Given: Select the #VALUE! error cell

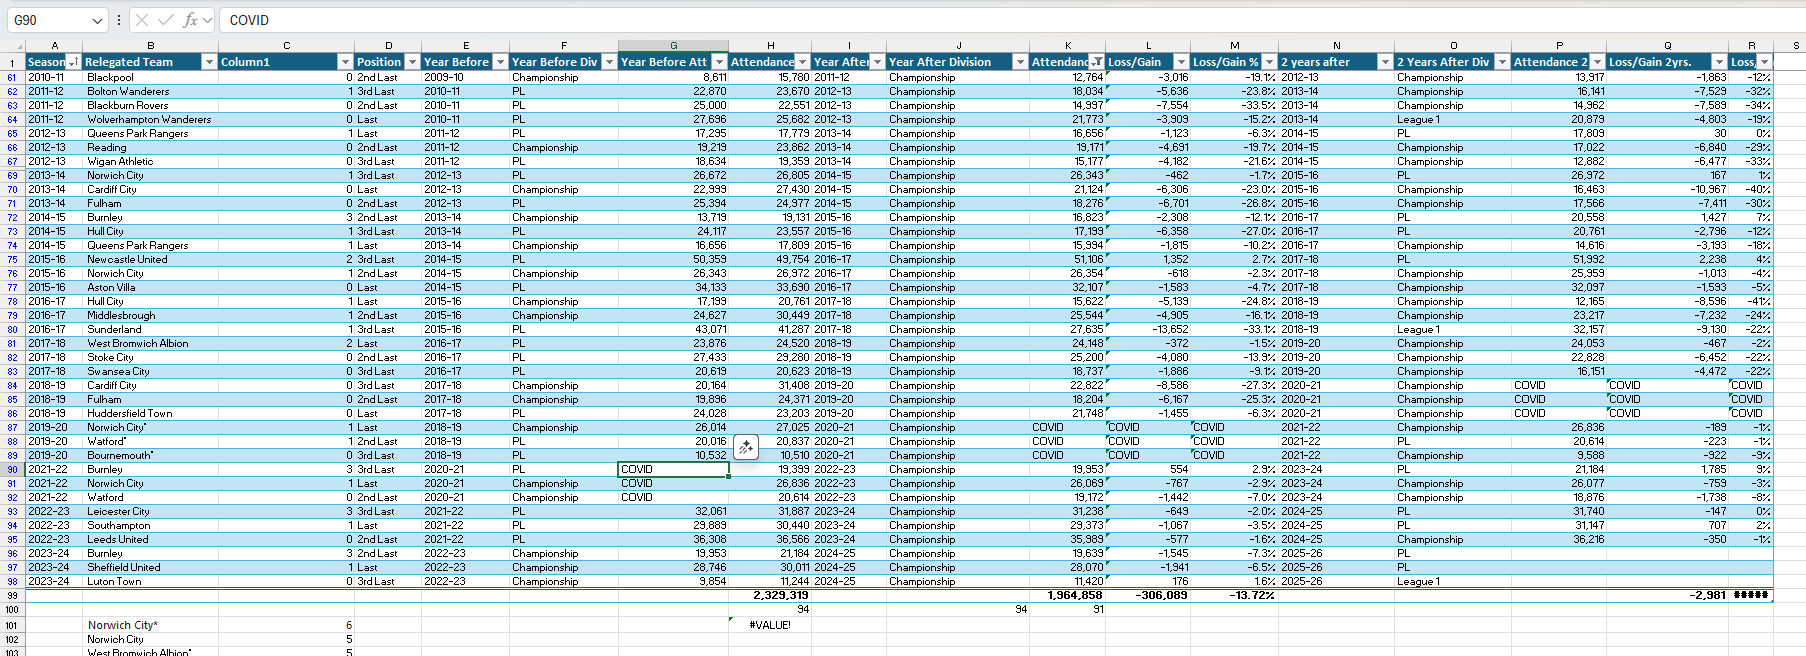Looking at the screenshot, I should click(x=770, y=625).
